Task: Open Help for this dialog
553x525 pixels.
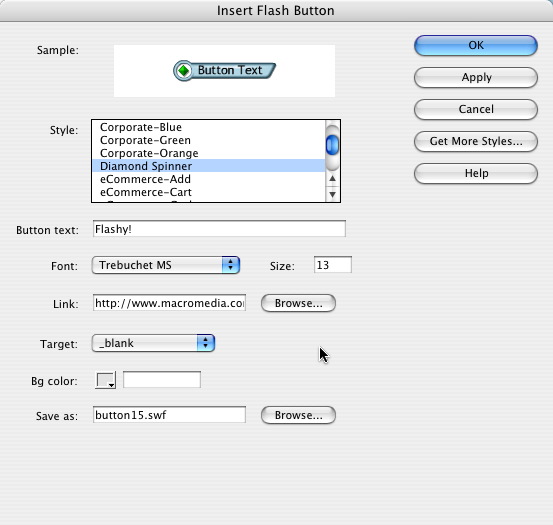Action: 476,173
